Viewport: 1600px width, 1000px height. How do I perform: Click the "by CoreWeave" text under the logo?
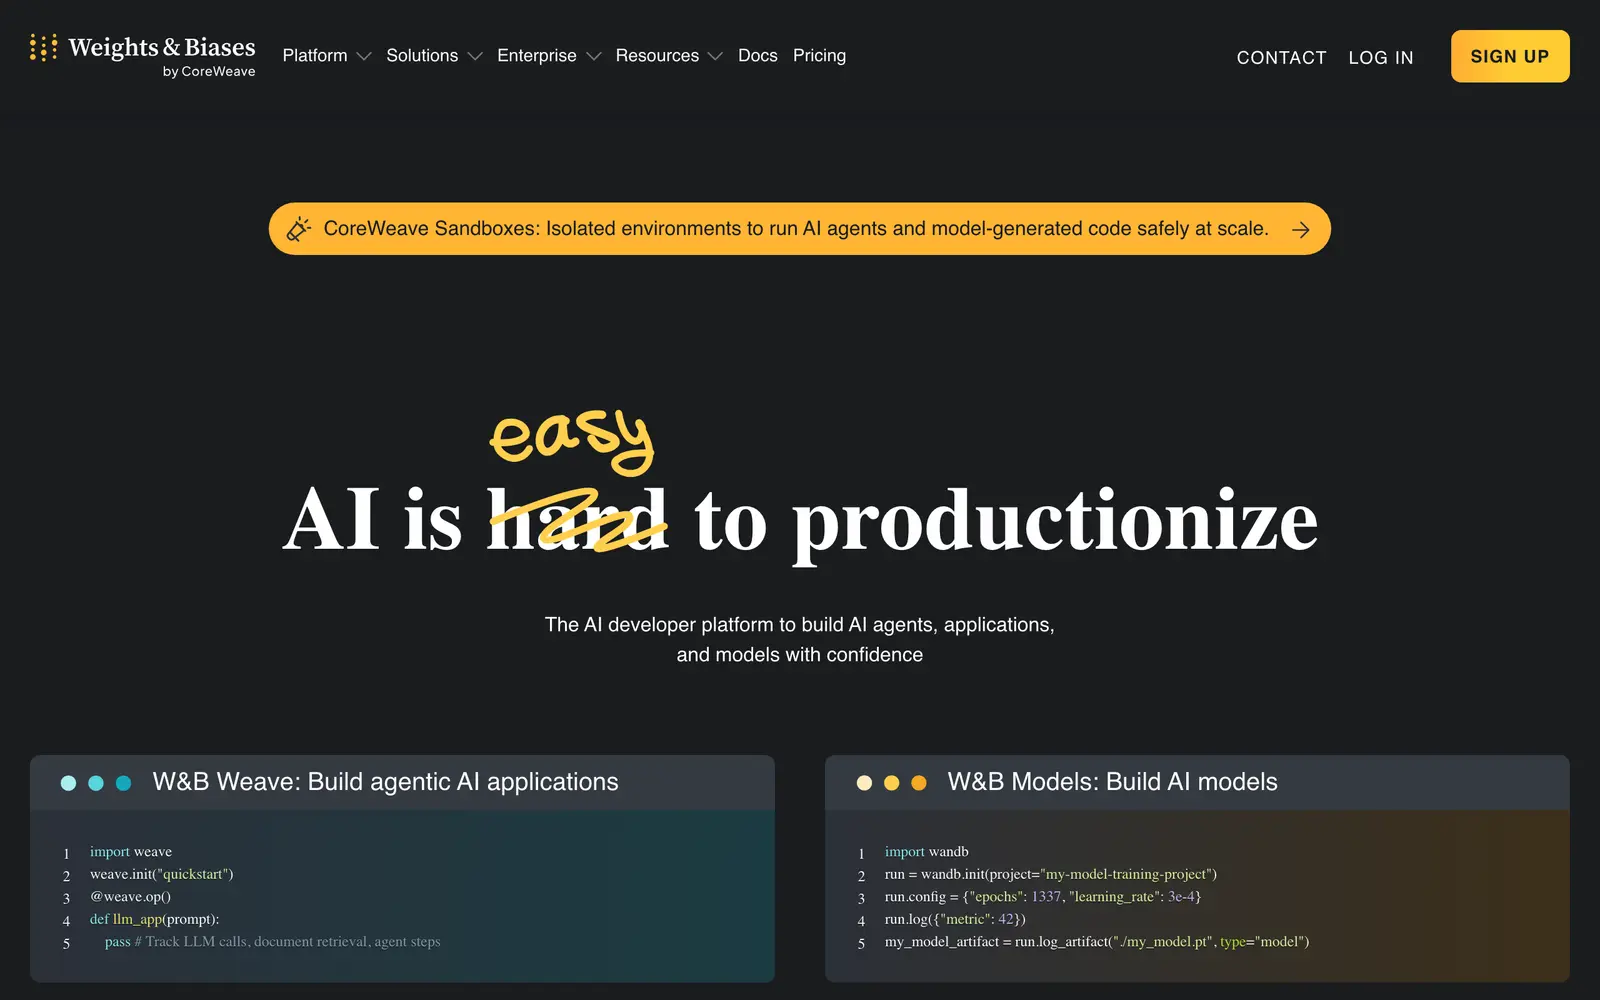pos(209,72)
